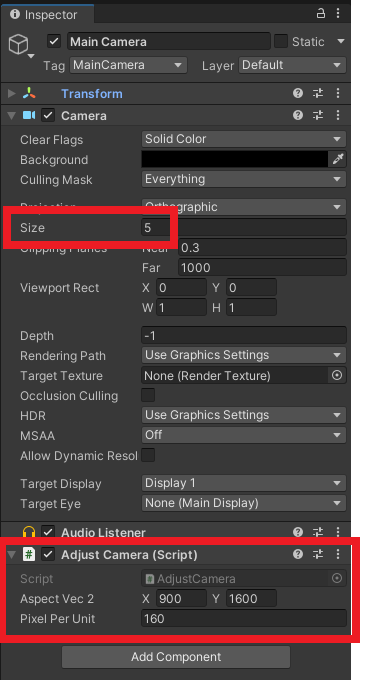The width and height of the screenshot is (366, 695).
Task: Open the Clear Flags dropdown
Action: (244, 139)
